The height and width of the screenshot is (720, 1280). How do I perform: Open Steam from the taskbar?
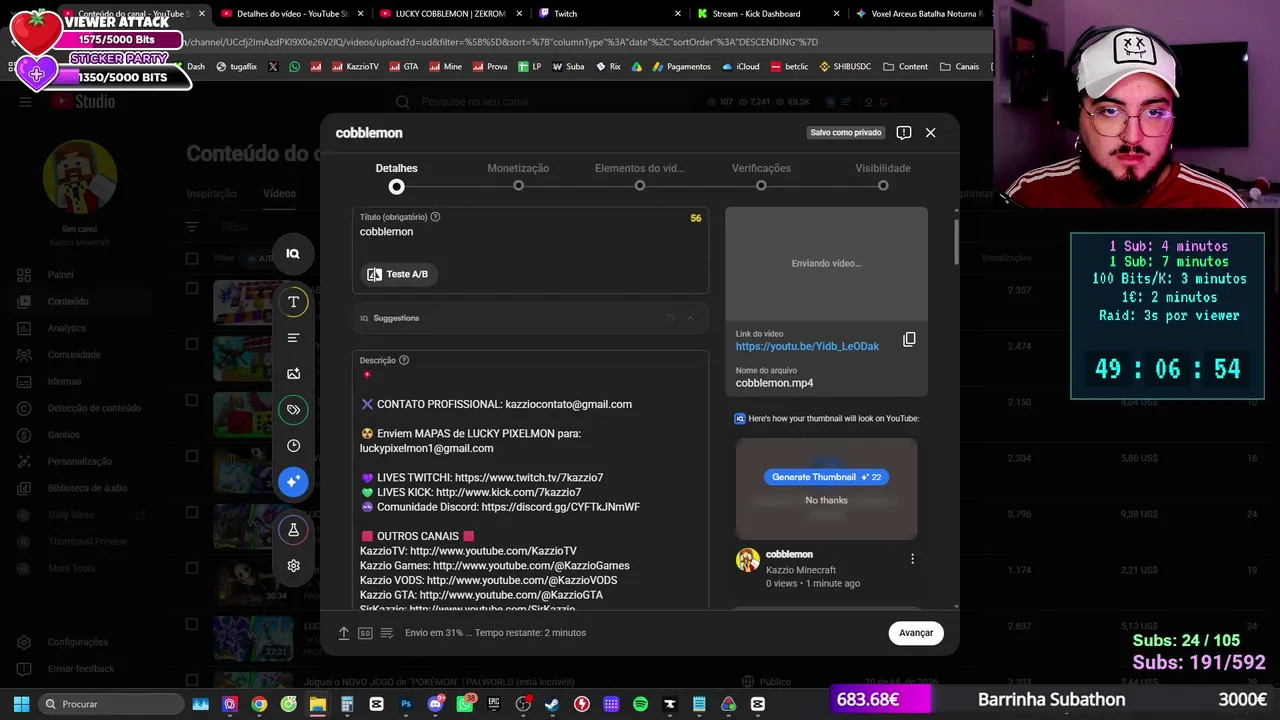(x=552, y=704)
